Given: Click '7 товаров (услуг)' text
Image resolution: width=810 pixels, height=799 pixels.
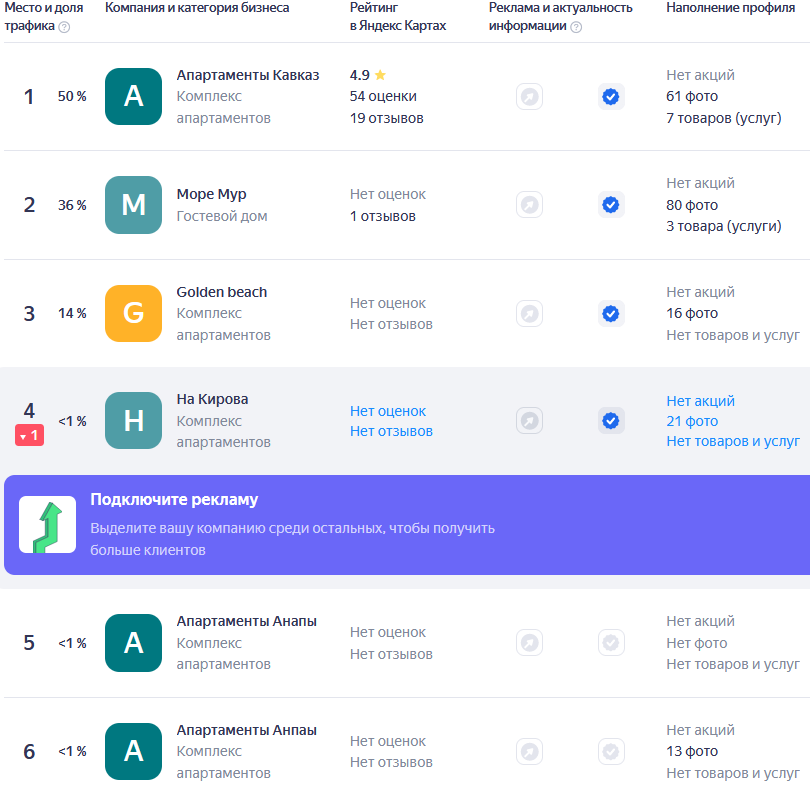Looking at the screenshot, I should point(724,118).
